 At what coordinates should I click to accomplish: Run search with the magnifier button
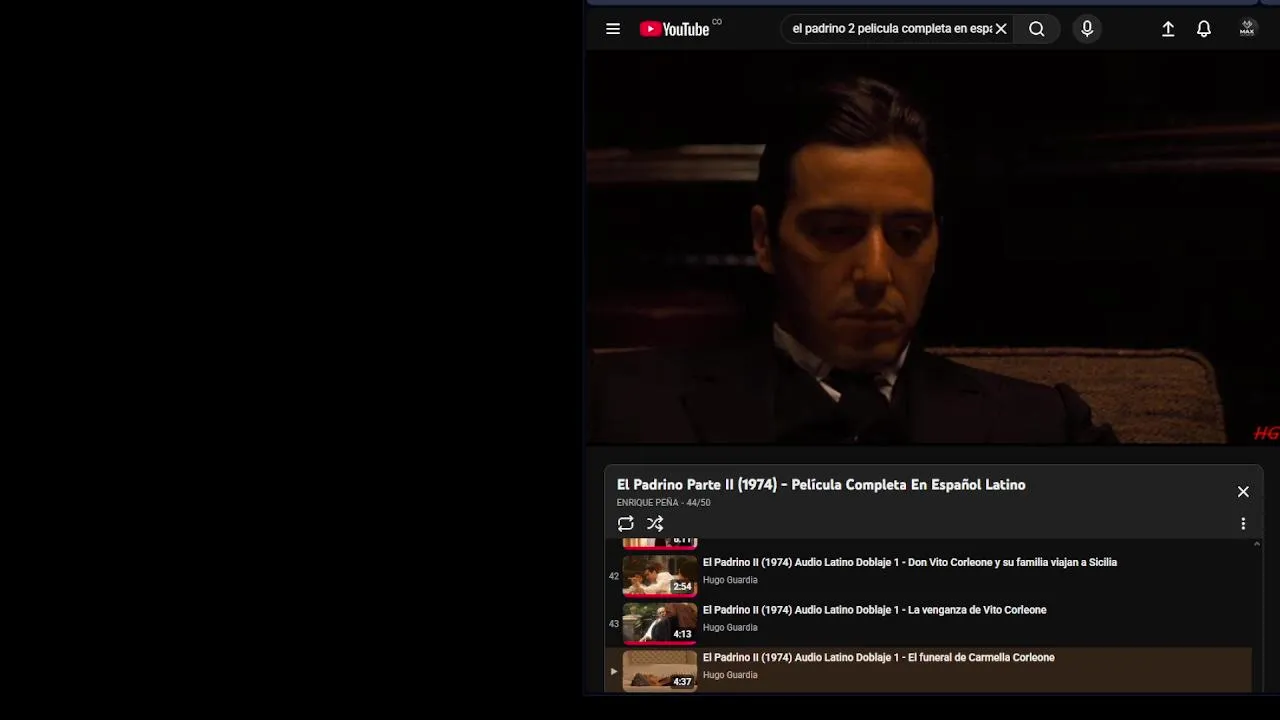coord(1037,29)
